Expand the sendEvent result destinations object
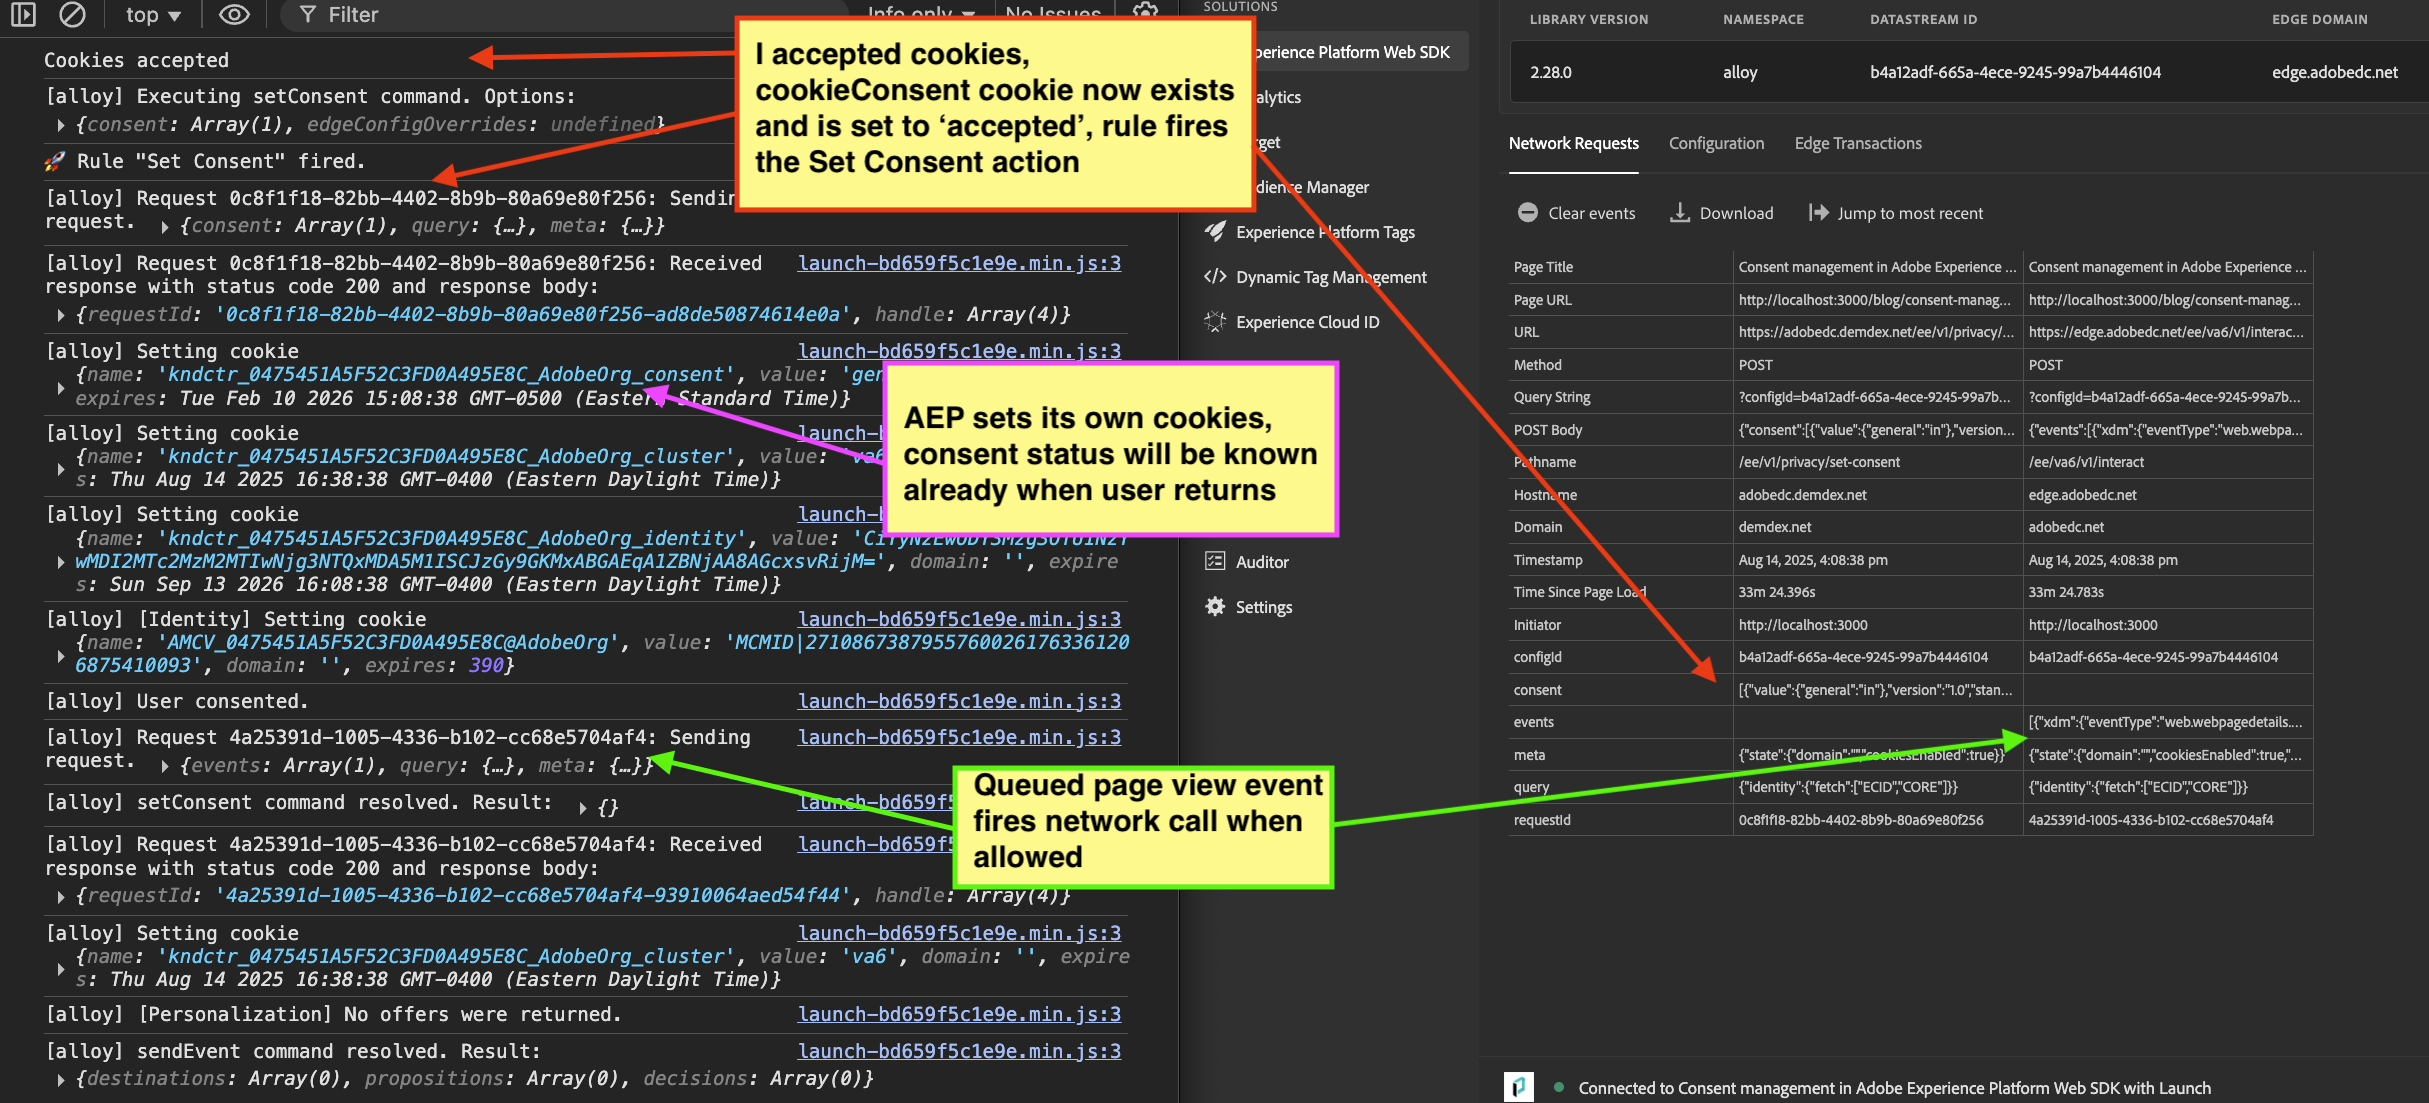Screen dimensions: 2429x1103 click(61, 1080)
